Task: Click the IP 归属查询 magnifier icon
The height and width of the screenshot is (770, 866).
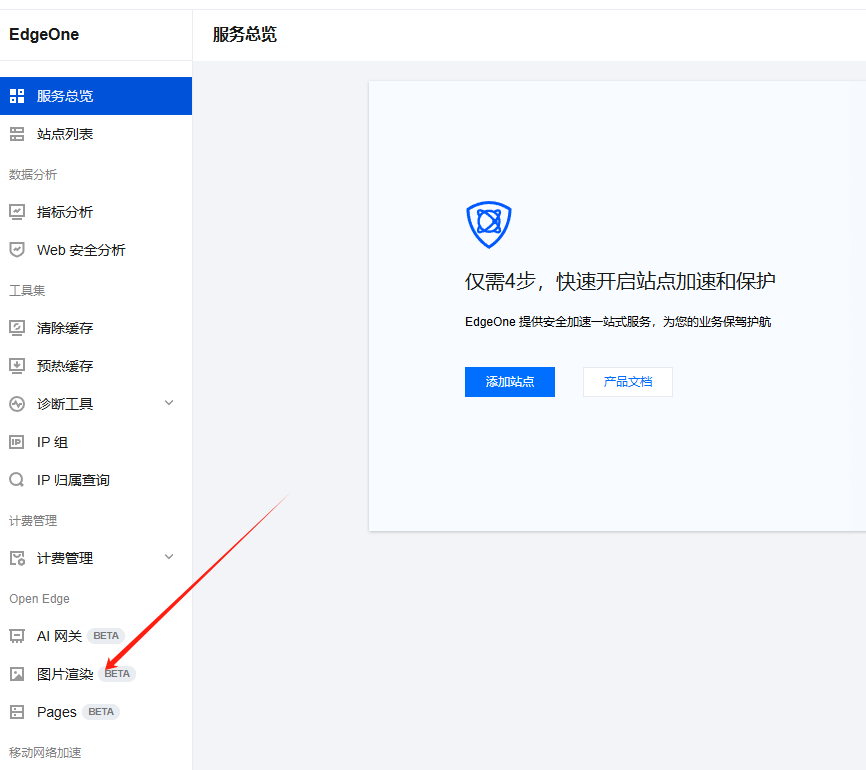Action: [x=17, y=479]
